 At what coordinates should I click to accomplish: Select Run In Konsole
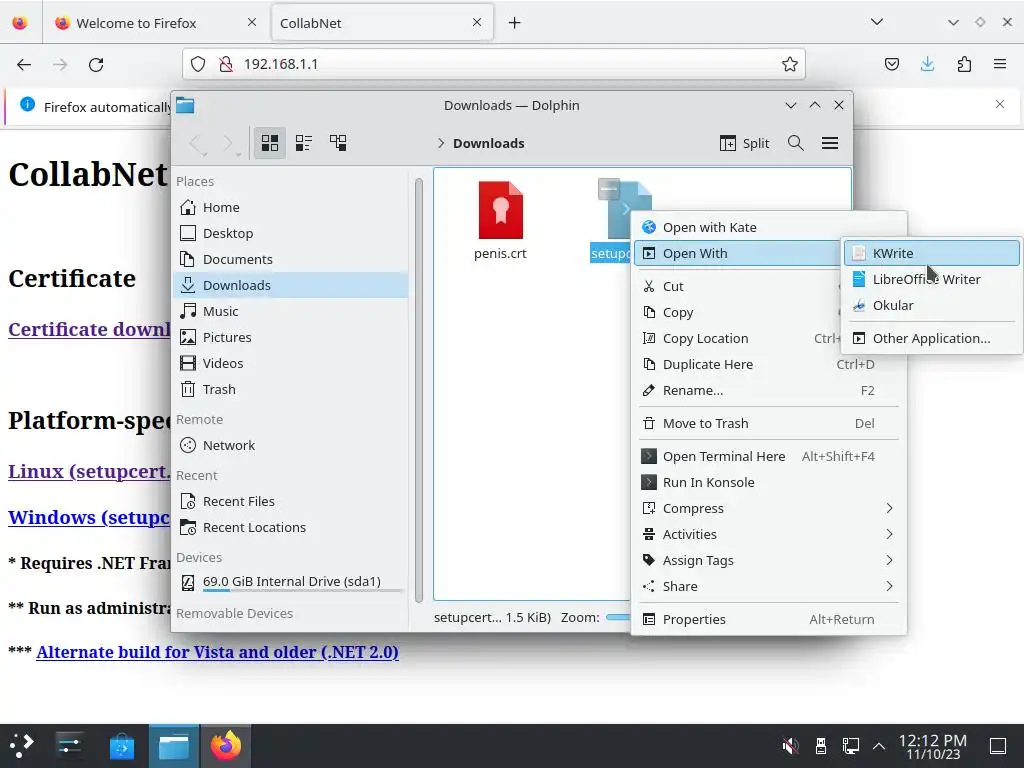[768, 483]
